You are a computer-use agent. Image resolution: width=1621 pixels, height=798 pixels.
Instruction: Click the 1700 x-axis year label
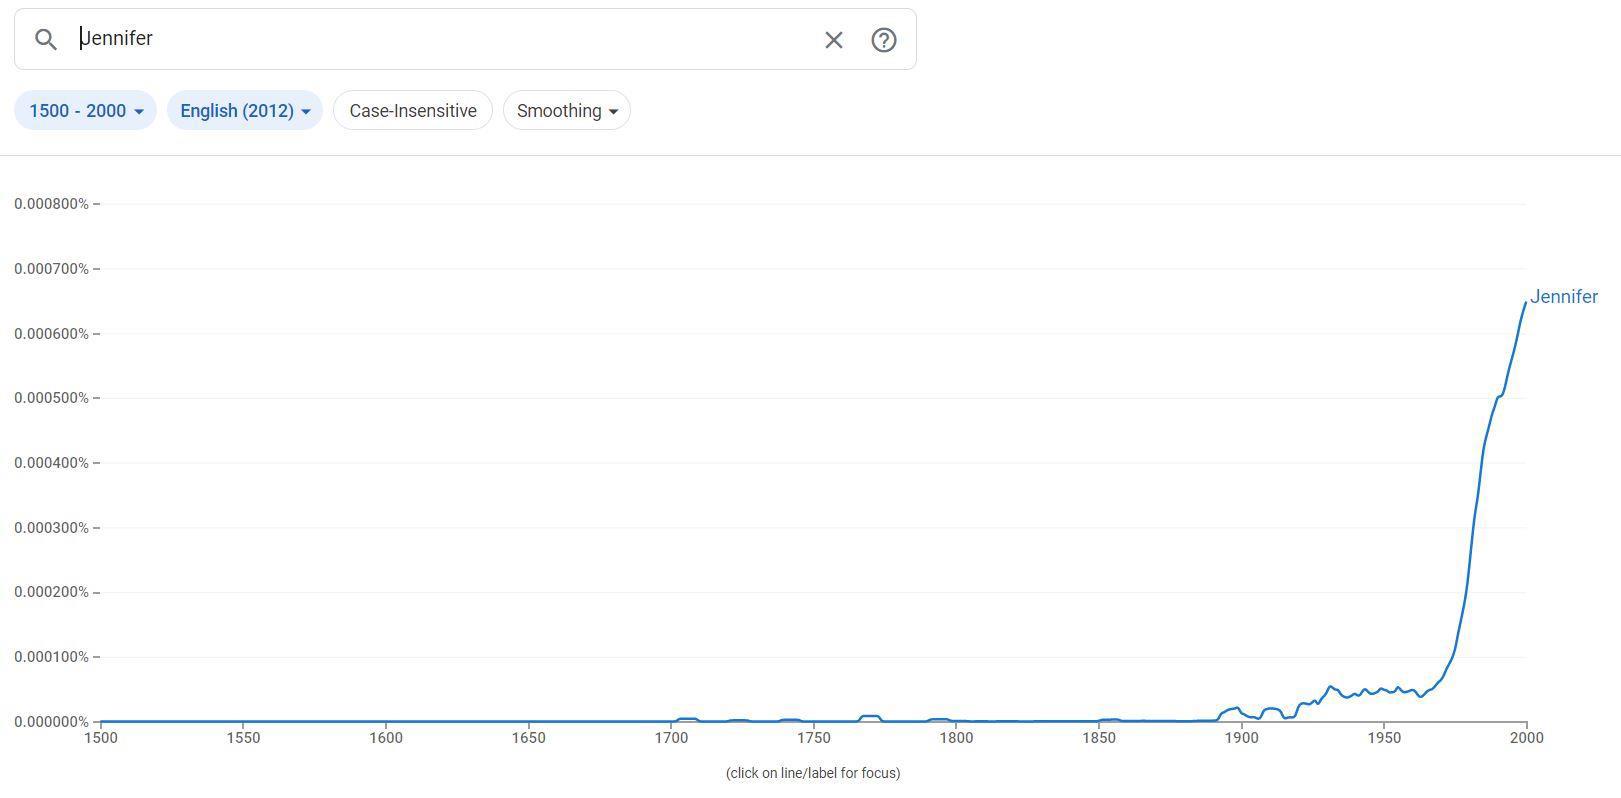[x=671, y=738]
